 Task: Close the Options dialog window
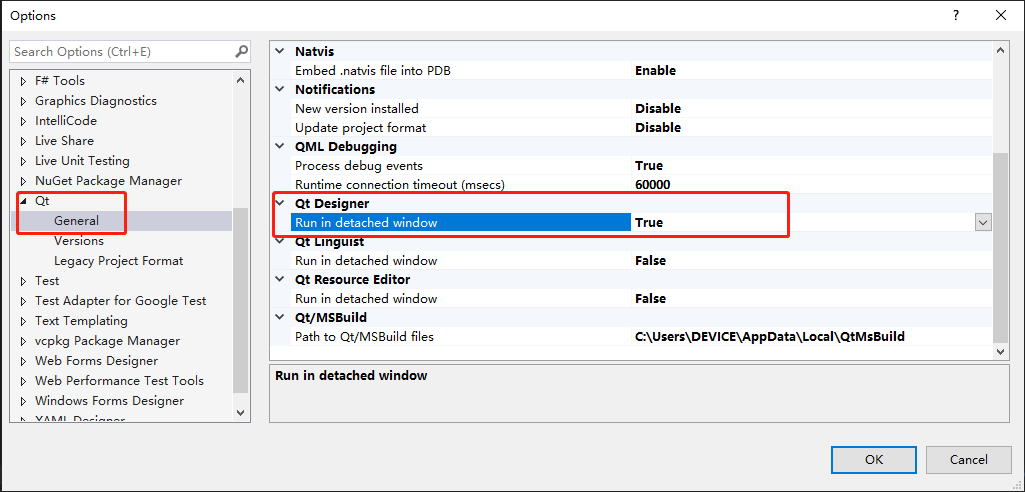pyautogui.click(x=1001, y=16)
